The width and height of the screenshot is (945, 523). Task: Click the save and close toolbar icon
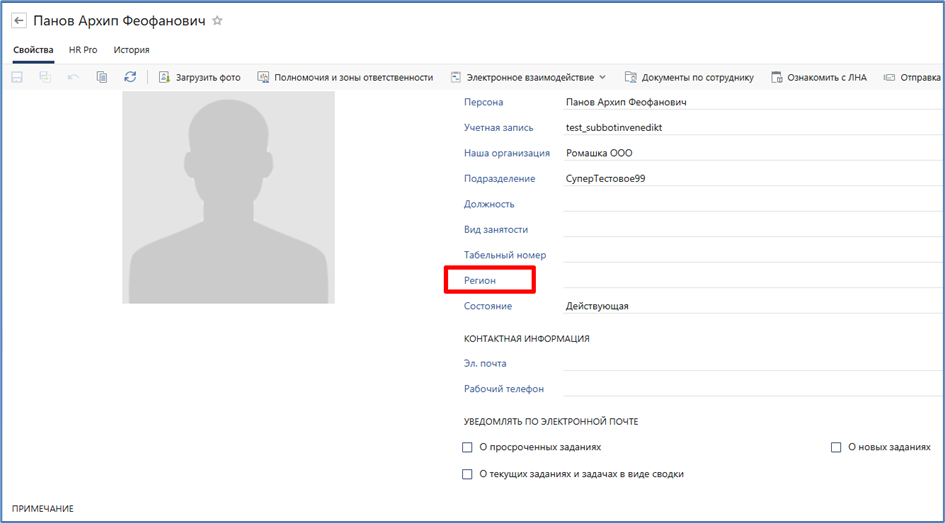click(45, 77)
